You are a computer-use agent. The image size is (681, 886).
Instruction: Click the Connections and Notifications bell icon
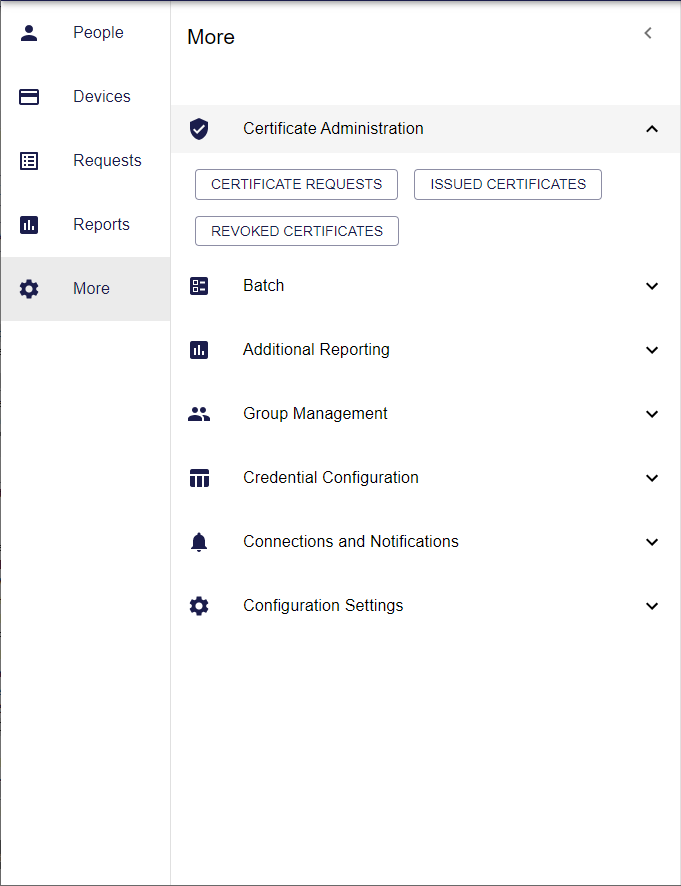point(199,541)
